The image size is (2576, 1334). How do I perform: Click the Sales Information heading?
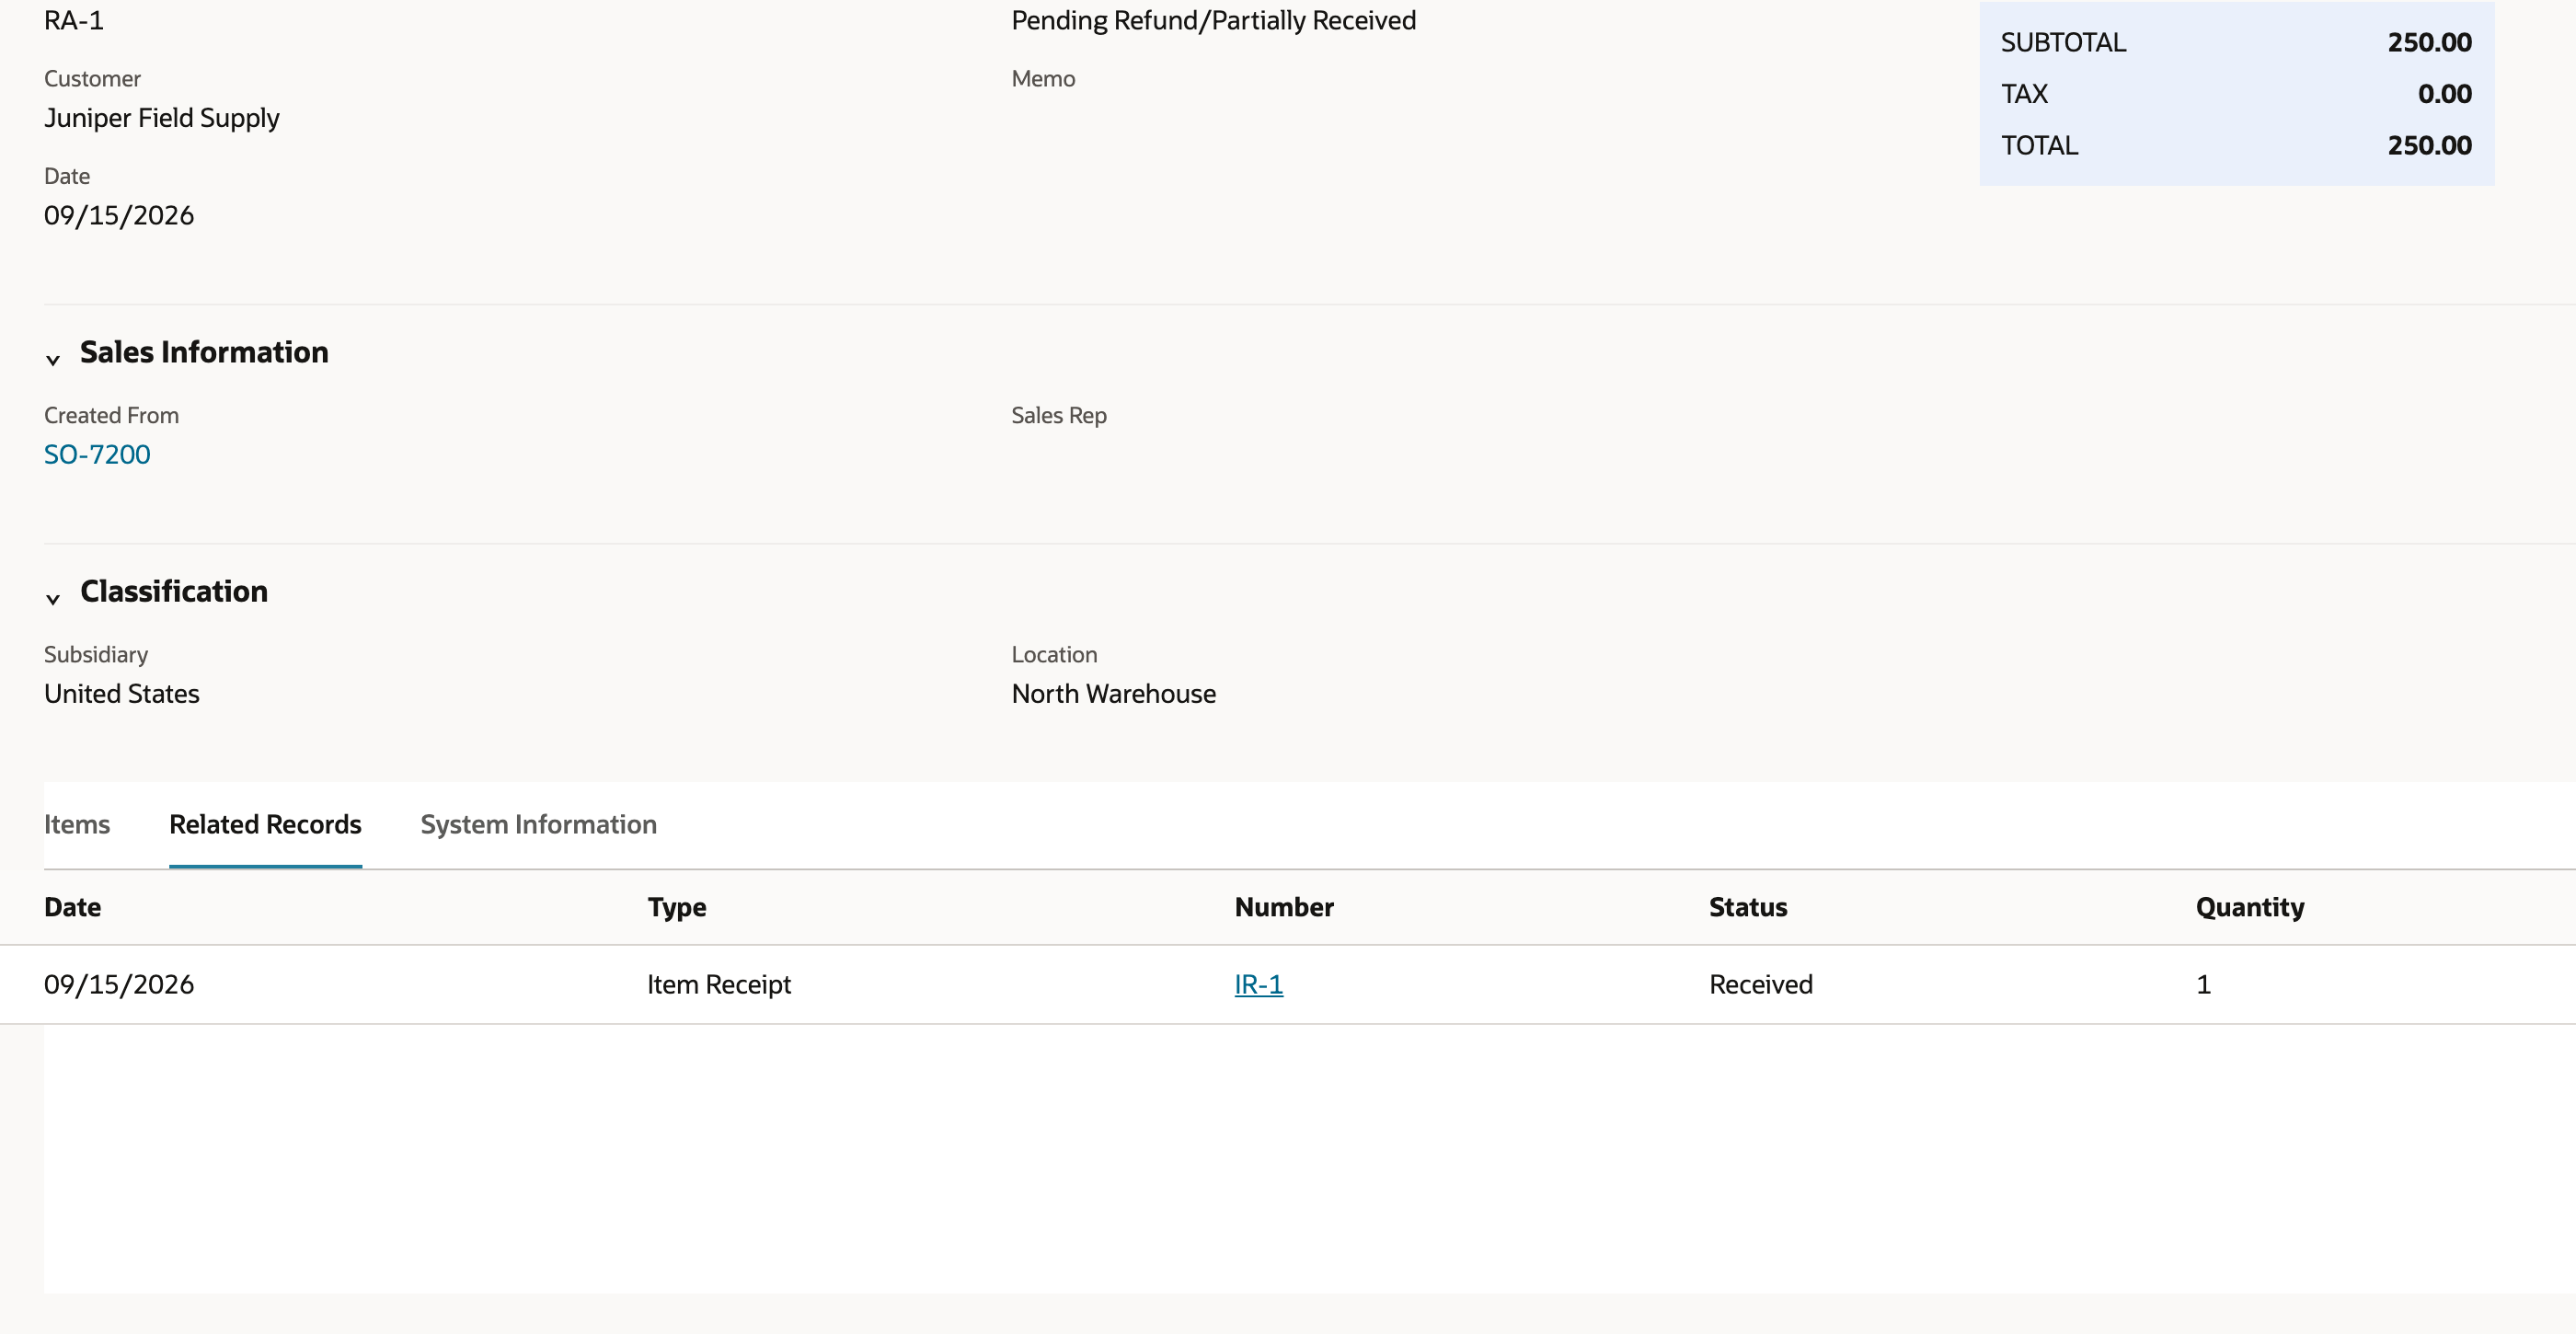[204, 352]
